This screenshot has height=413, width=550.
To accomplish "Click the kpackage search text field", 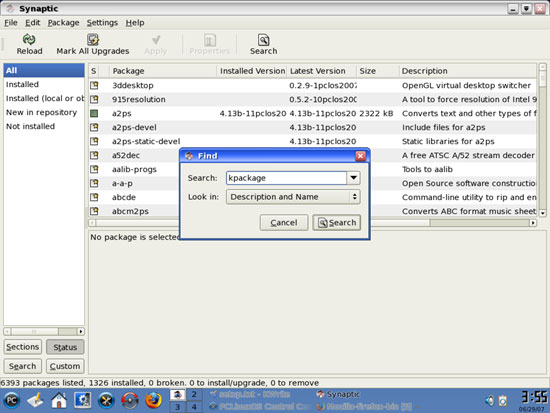I will click(286, 178).
